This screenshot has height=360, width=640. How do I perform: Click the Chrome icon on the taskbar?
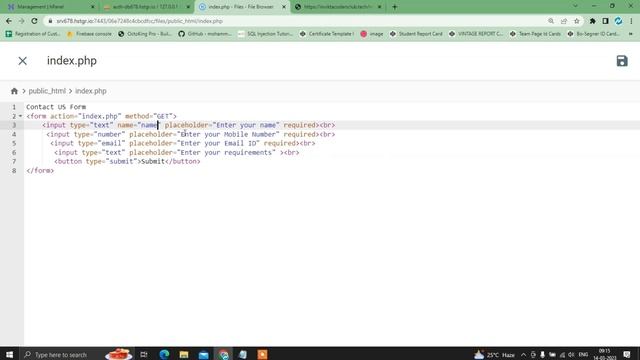coord(223,354)
